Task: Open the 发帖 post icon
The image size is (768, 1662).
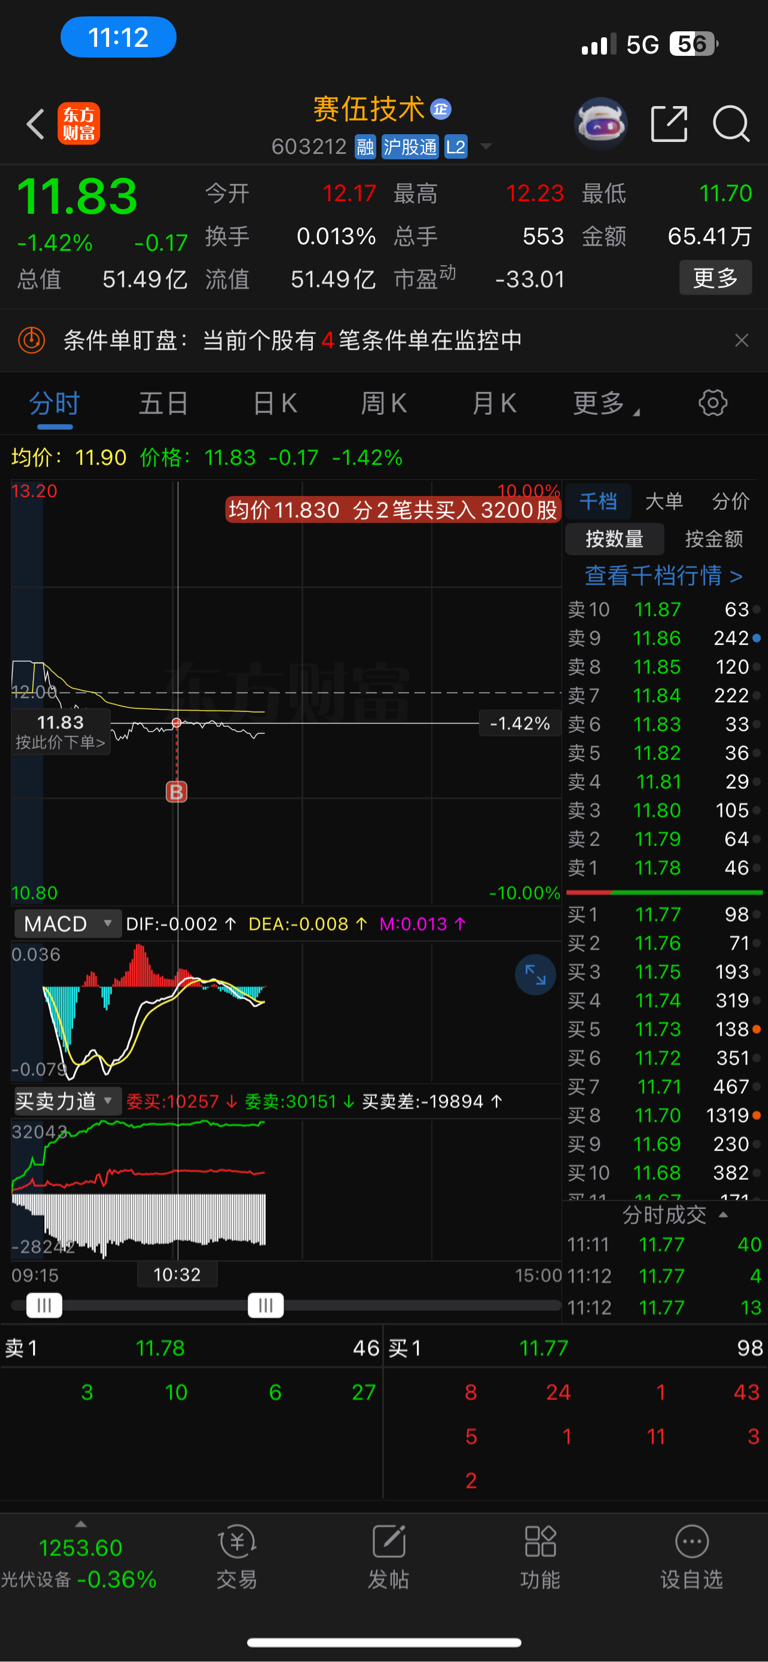Action: click(x=388, y=1558)
